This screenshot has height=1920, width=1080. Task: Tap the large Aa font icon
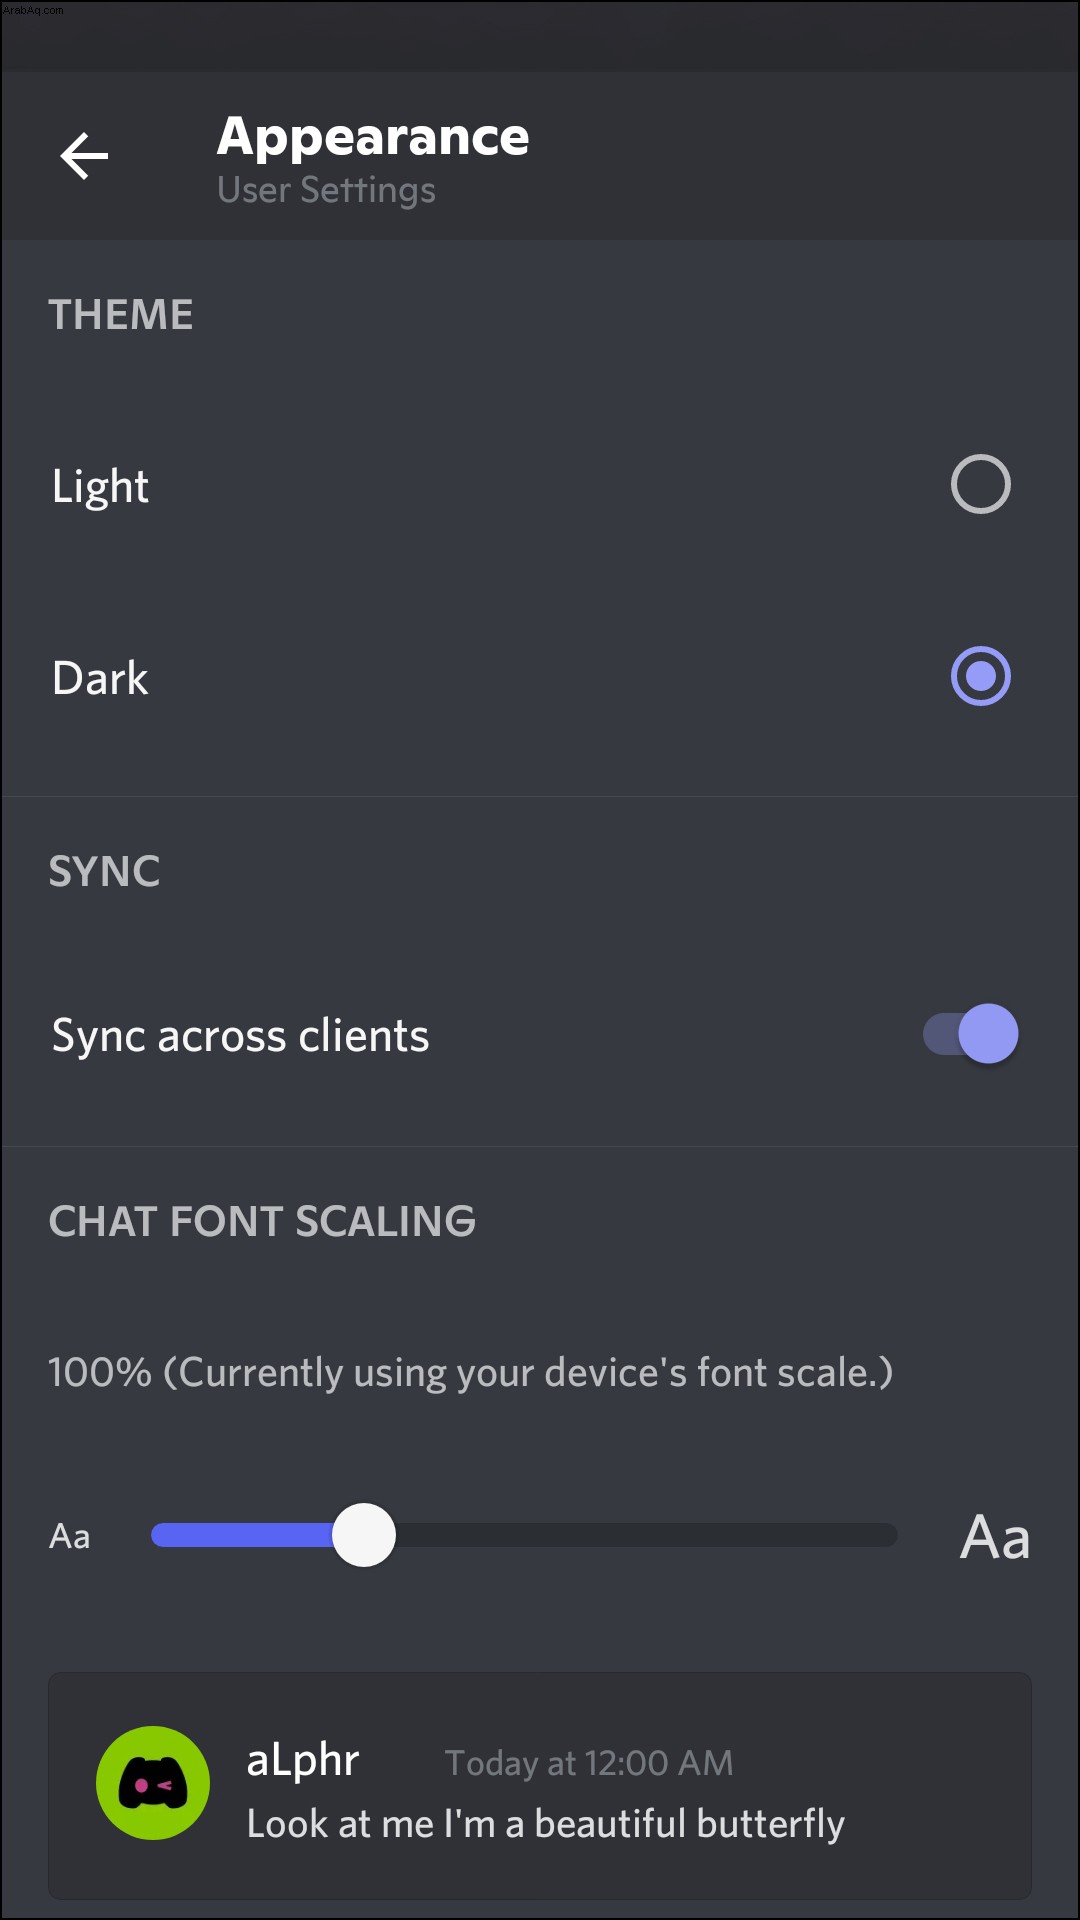995,1537
